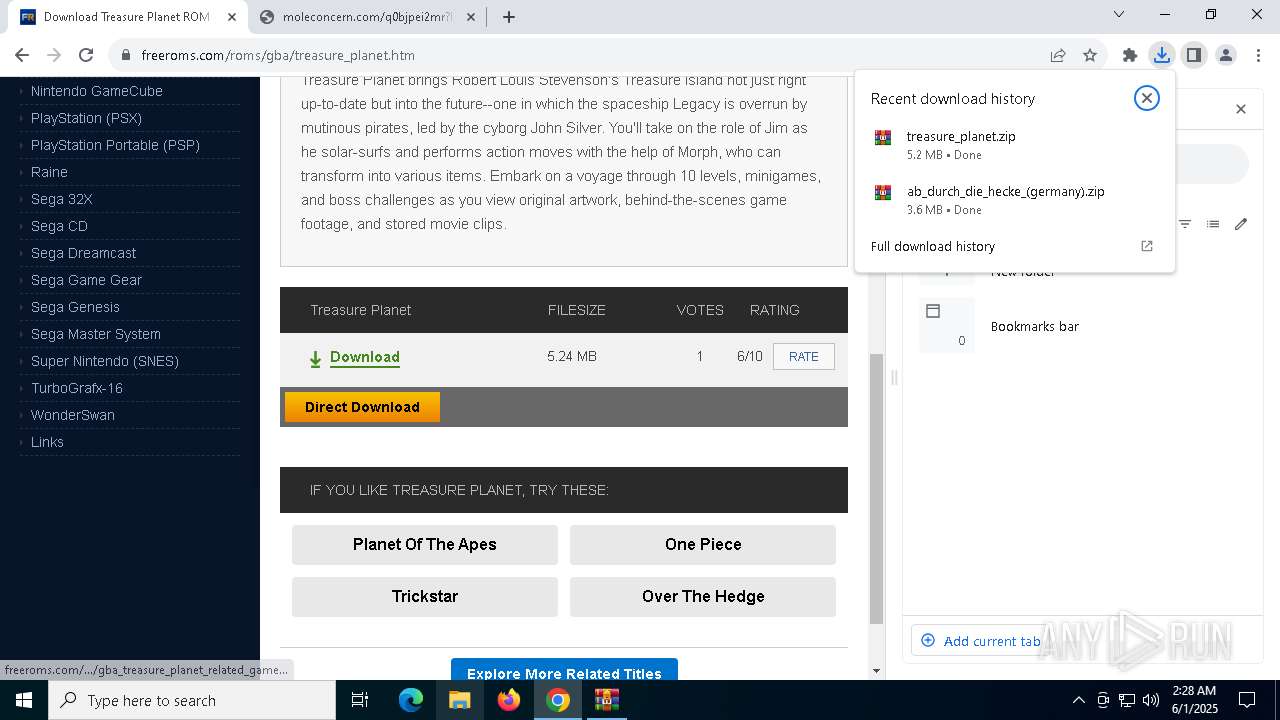Click the Share this page icon
This screenshot has width=1280, height=720.
click(x=1058, y=55)
